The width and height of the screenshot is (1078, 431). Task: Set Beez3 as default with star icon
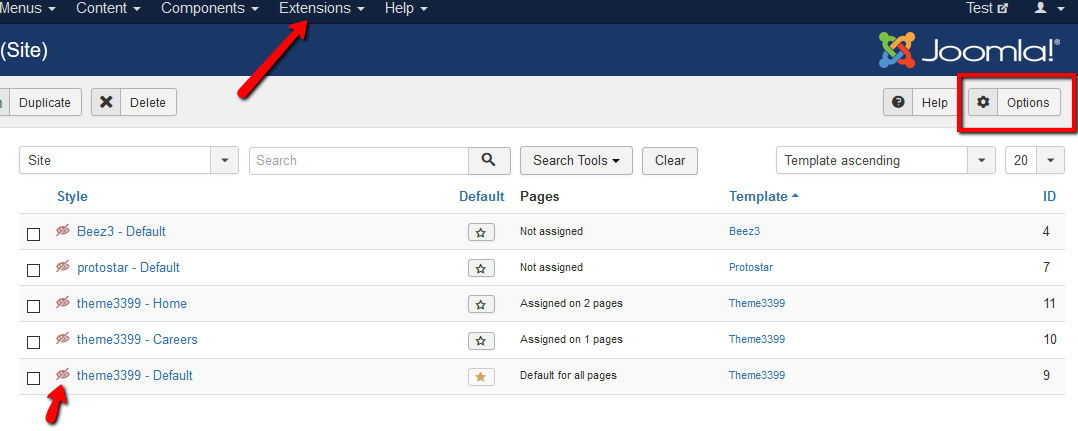click(x=481, y=232)
